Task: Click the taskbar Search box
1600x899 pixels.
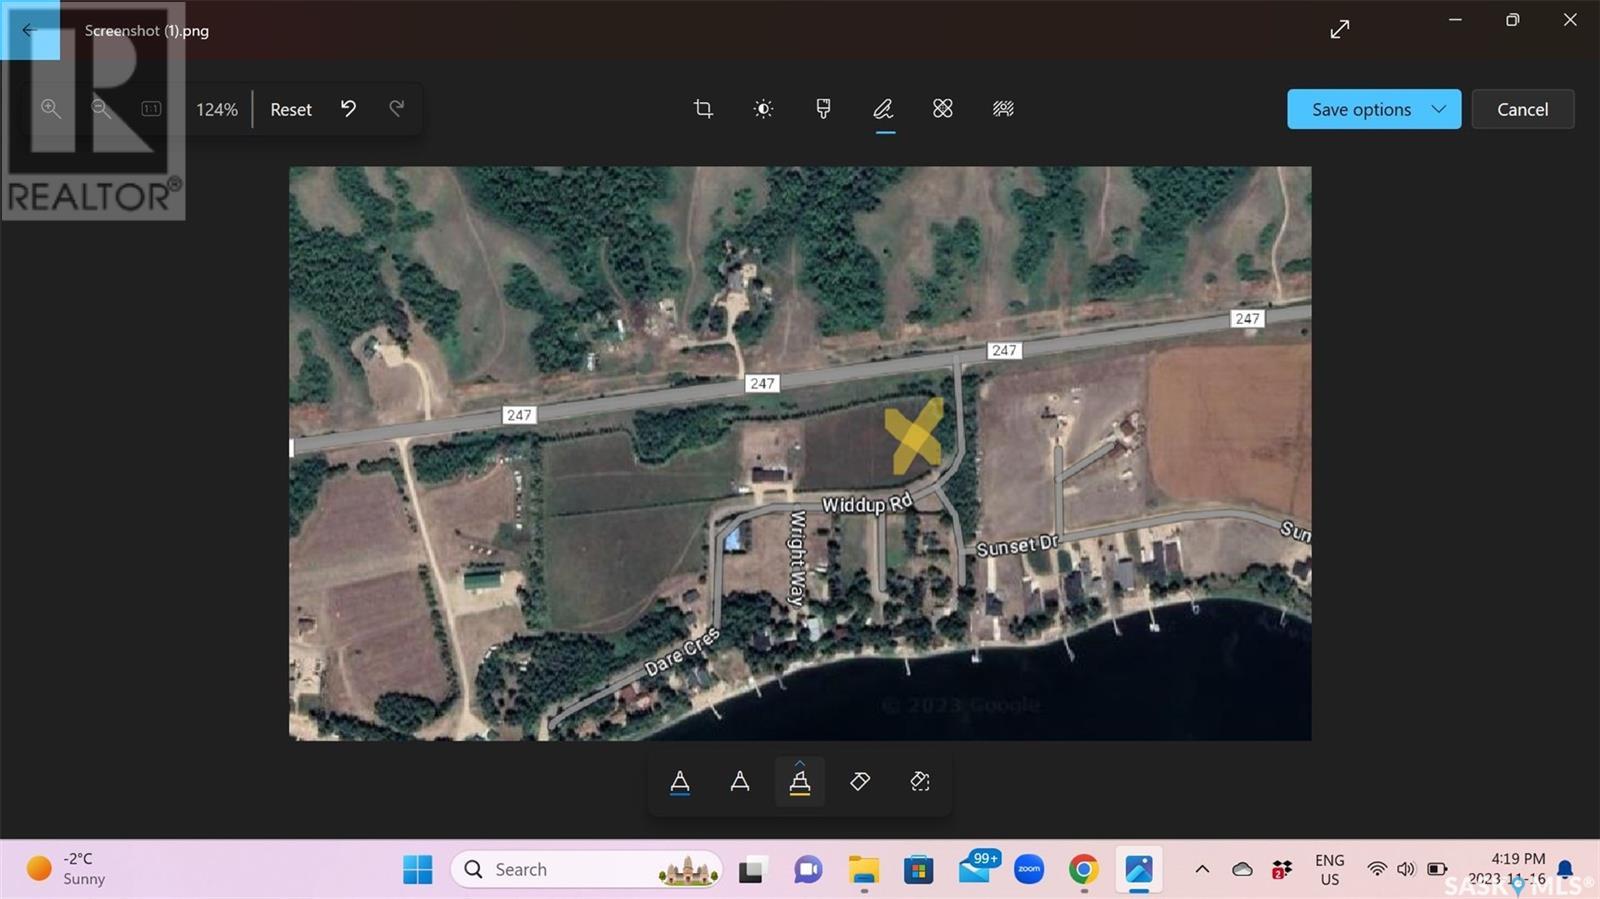Action: tap(587, 870)
